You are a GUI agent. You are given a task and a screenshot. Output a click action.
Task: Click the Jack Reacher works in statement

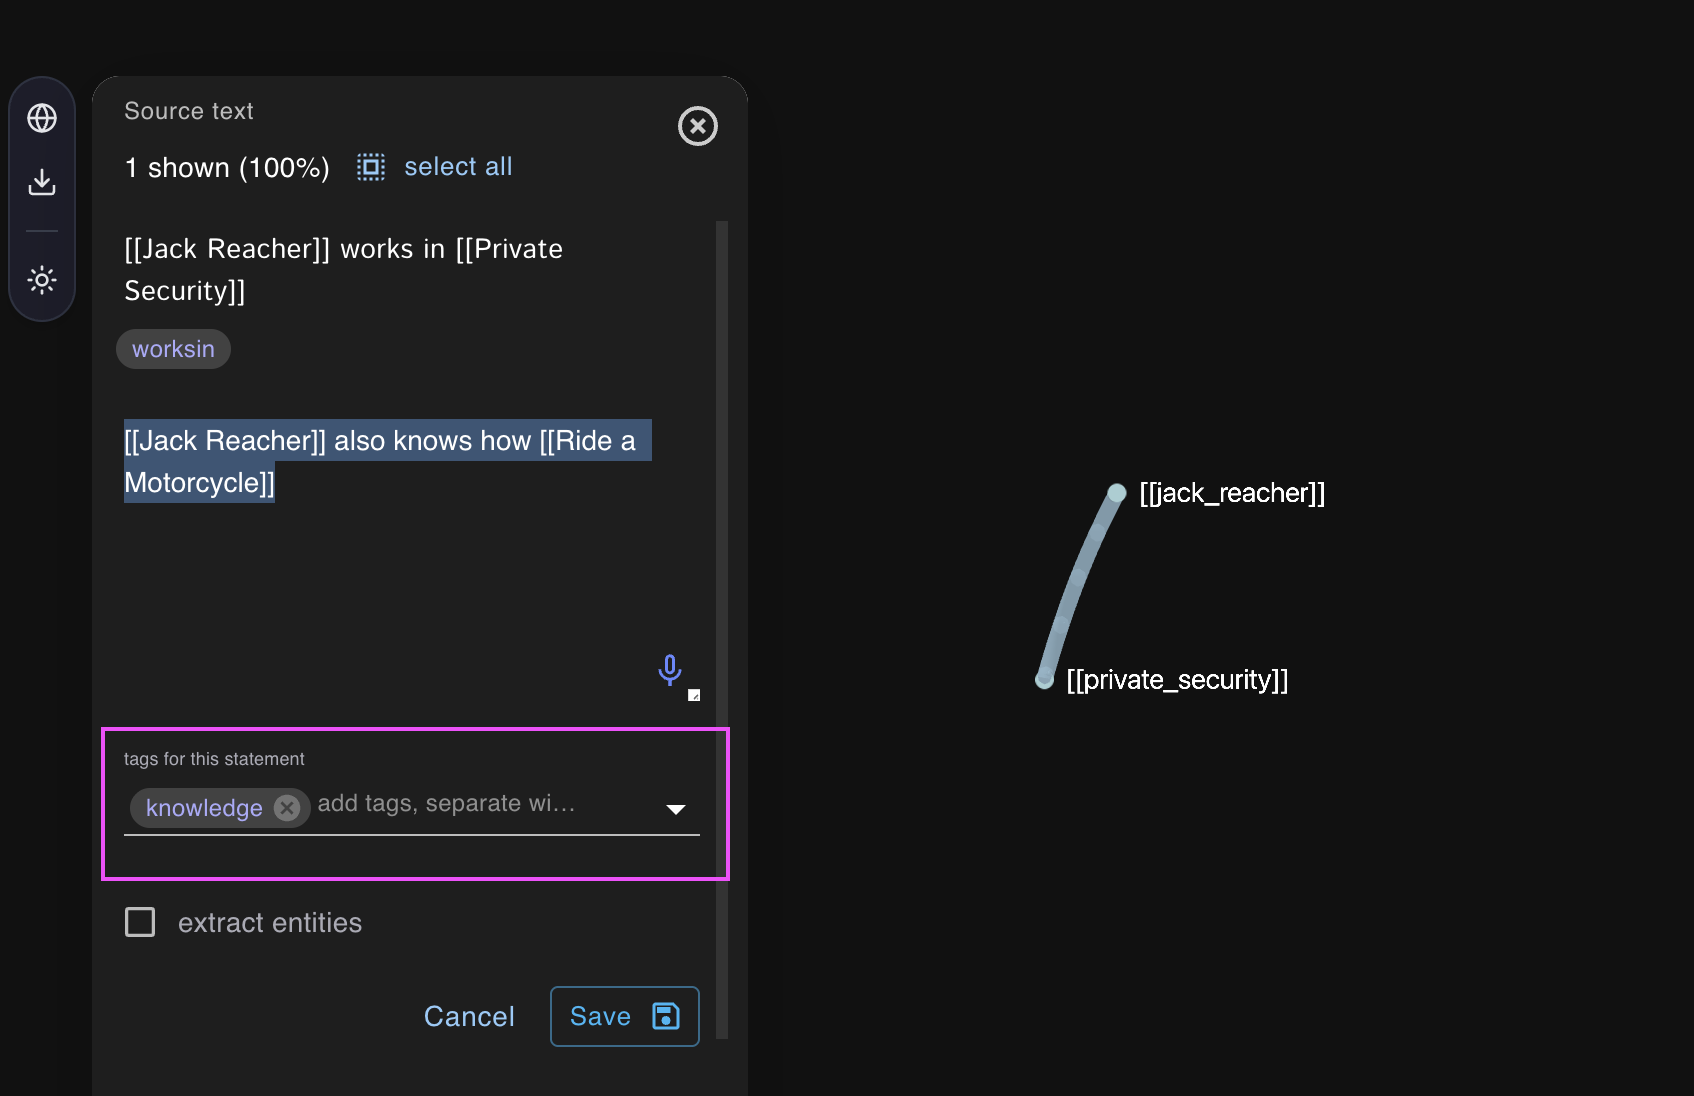click(x=344, y=270)
